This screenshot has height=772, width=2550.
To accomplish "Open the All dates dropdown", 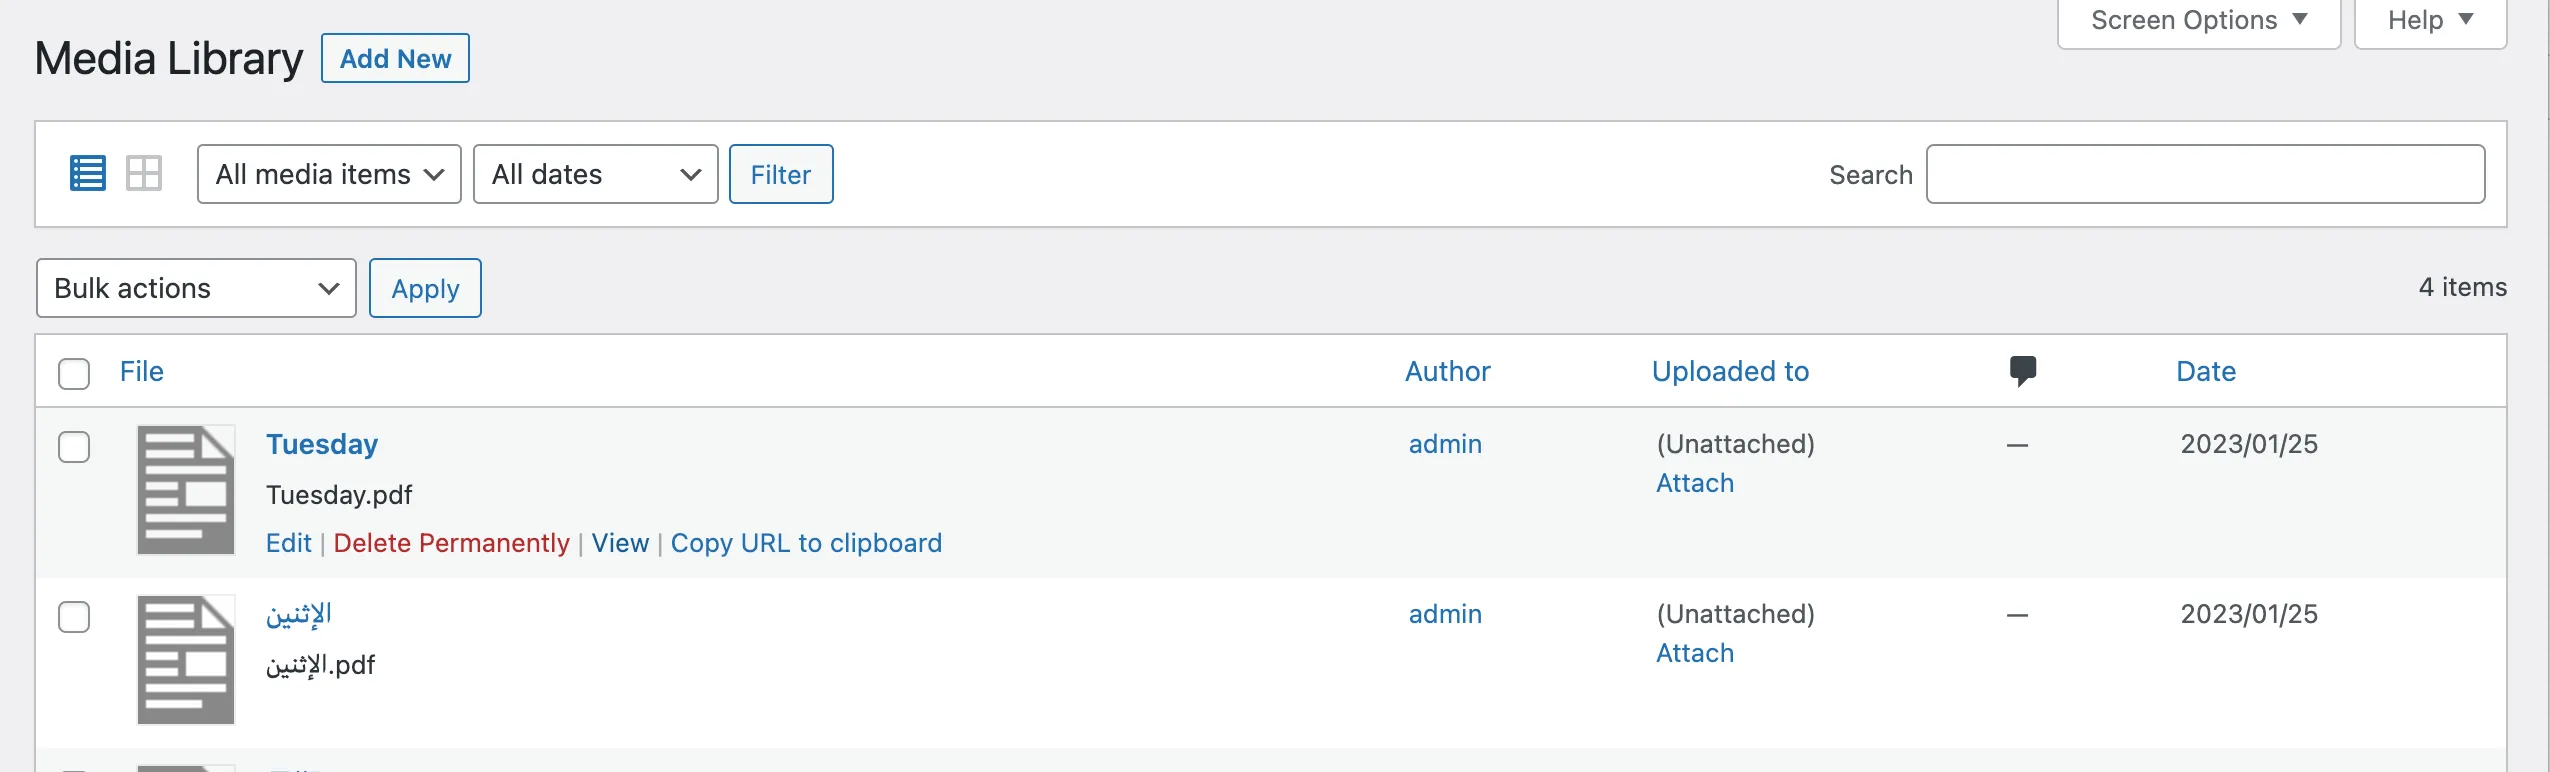I will (596, 174).
